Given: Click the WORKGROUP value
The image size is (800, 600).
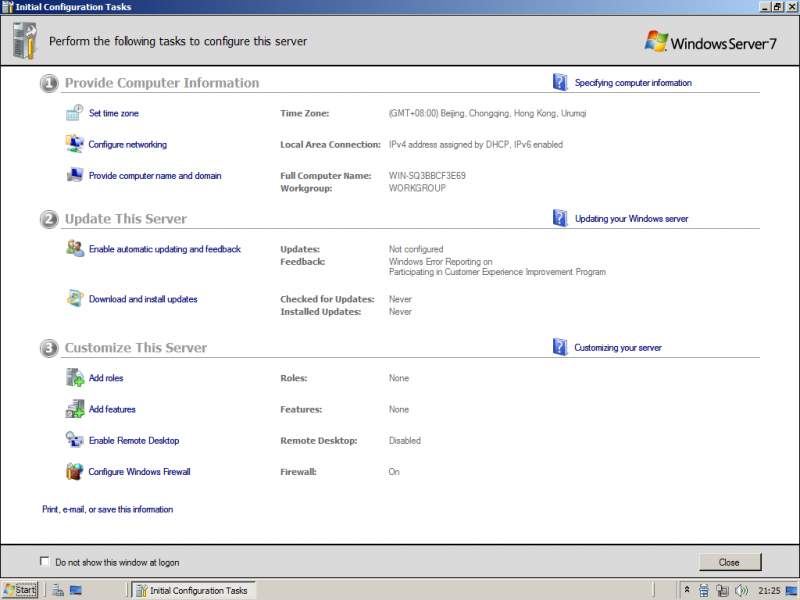Looking at the screenshot, I should (417, 188).
